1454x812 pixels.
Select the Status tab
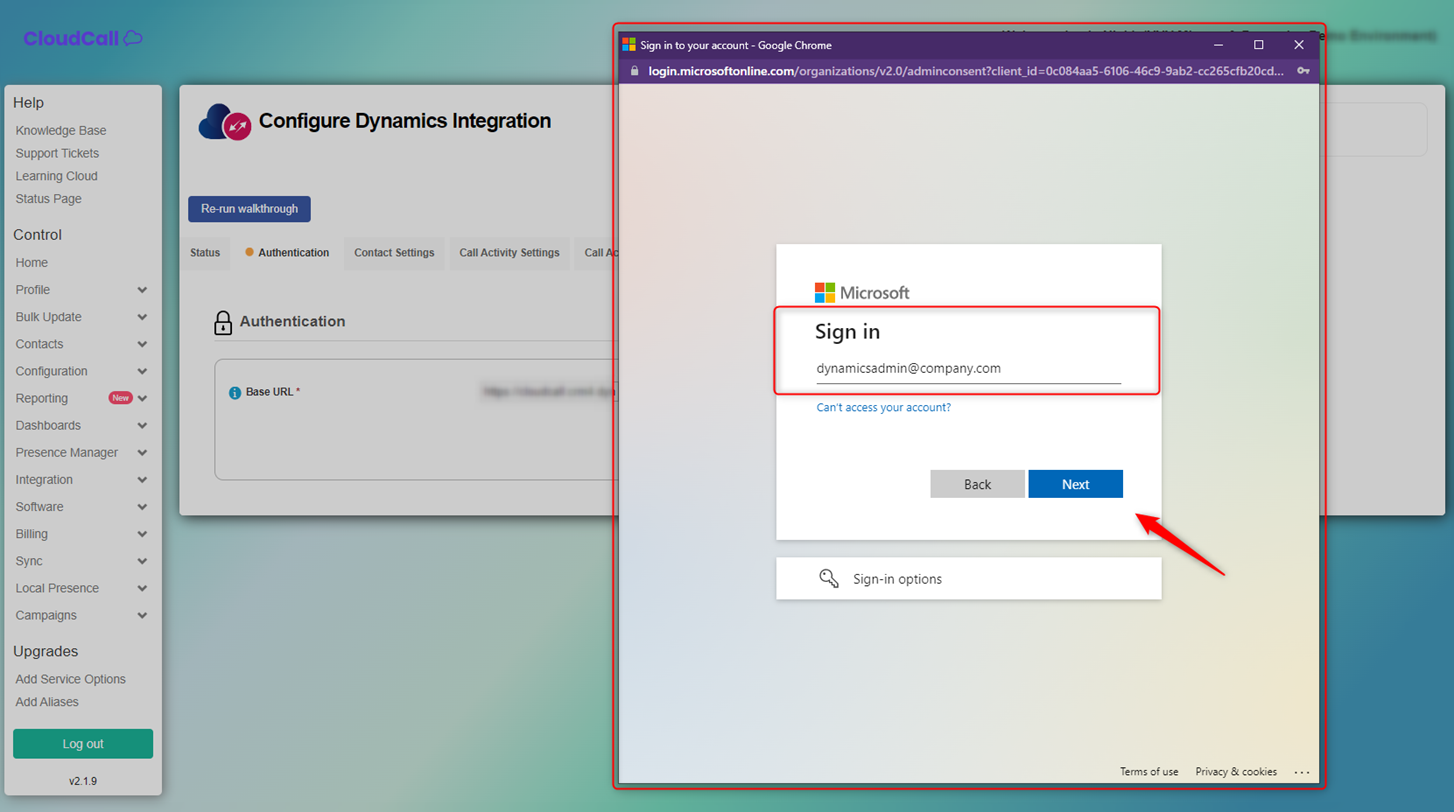pyautogui.click(x=205, y=253)
